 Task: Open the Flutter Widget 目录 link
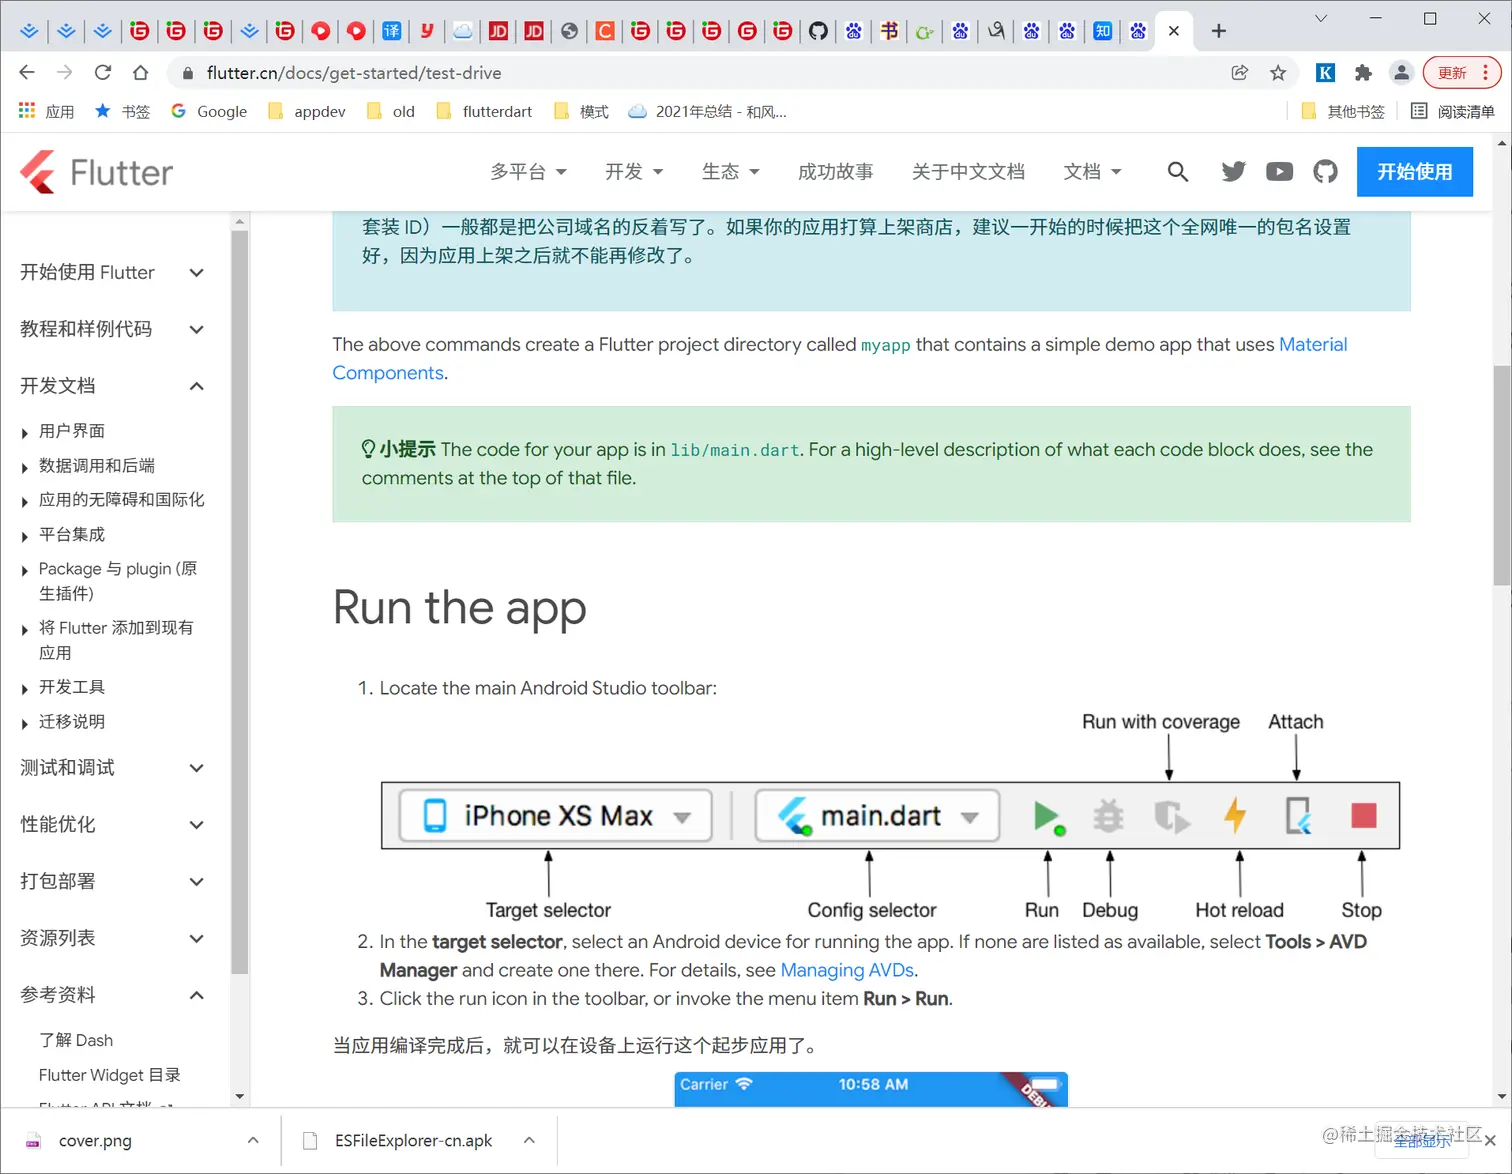click(110, 1075)
